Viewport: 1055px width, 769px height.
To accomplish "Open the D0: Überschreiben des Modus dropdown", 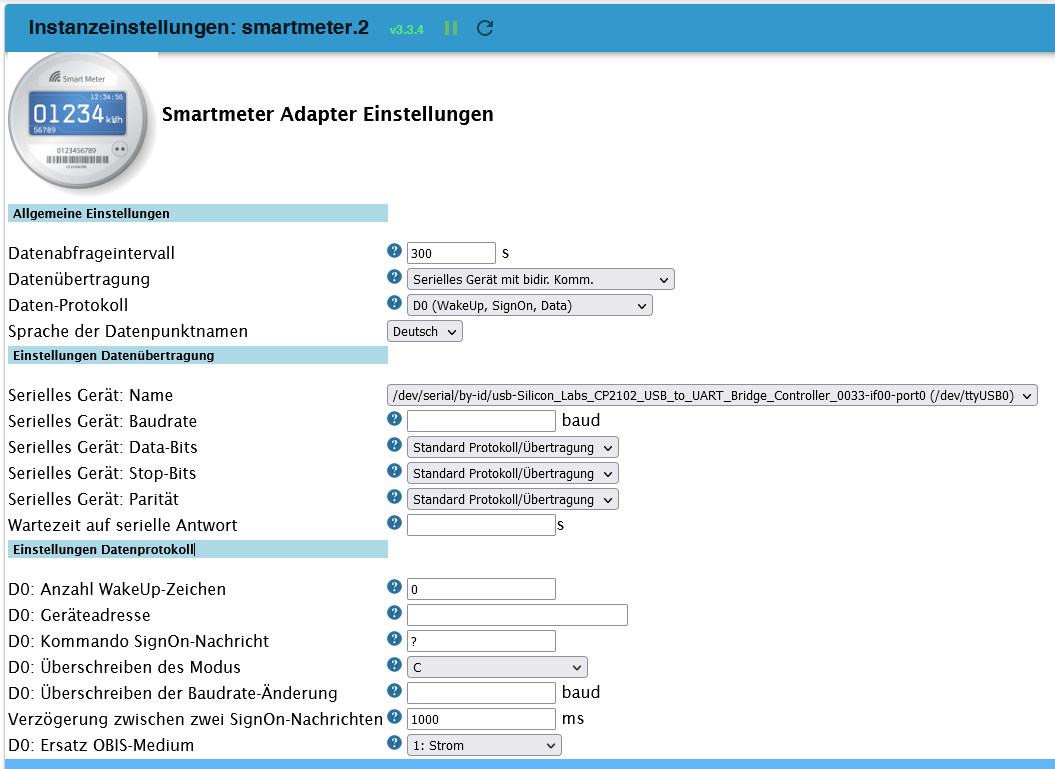I will pos(497,667).
